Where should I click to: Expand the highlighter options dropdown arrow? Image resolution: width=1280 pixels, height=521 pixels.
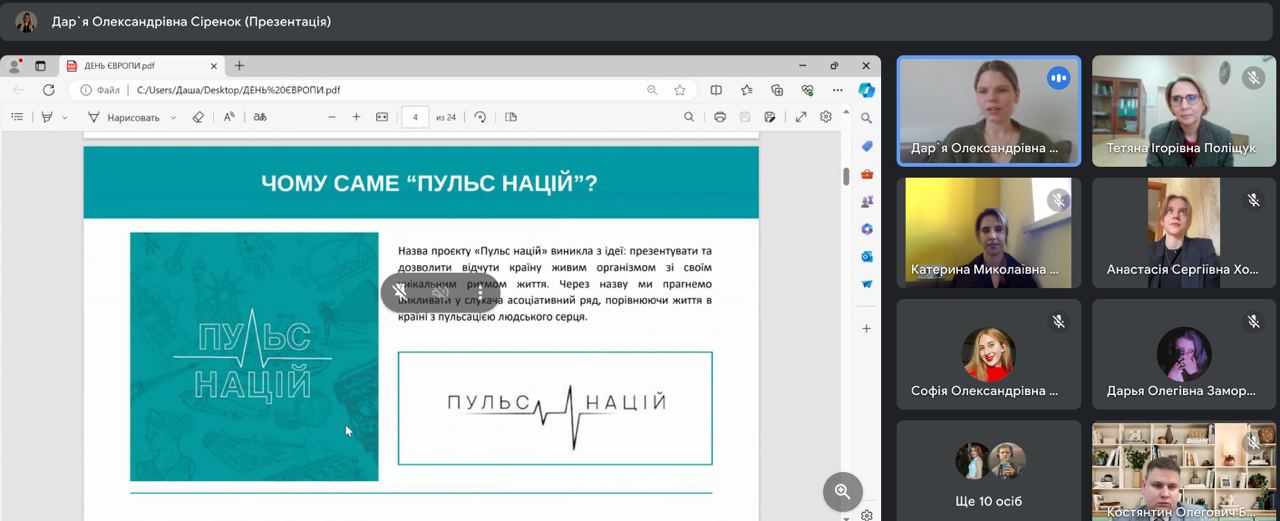[65, 118]
